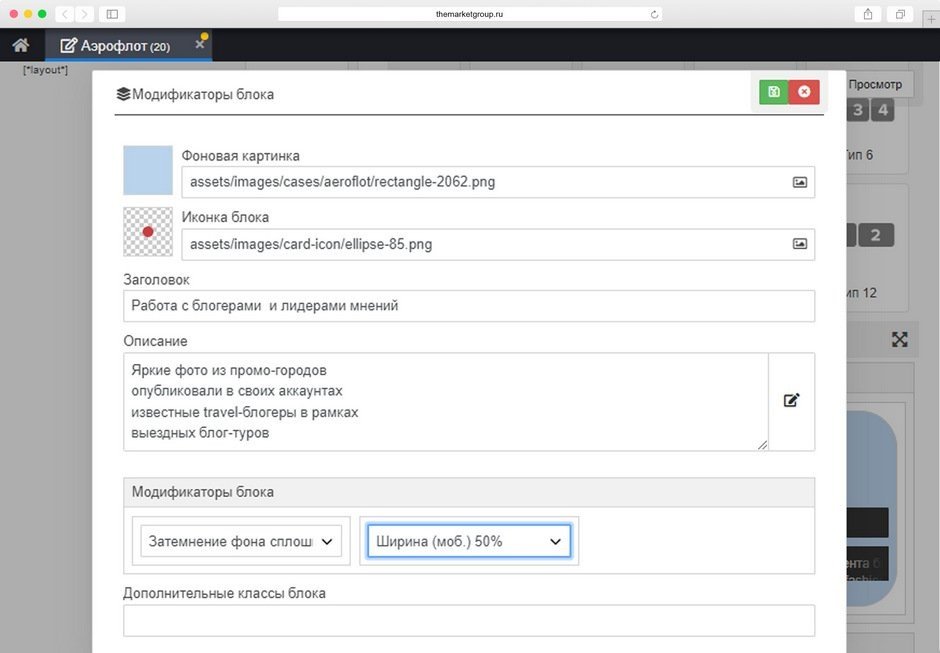
Task: Reload the page in address bar
Action: click(x=654, y=14)
